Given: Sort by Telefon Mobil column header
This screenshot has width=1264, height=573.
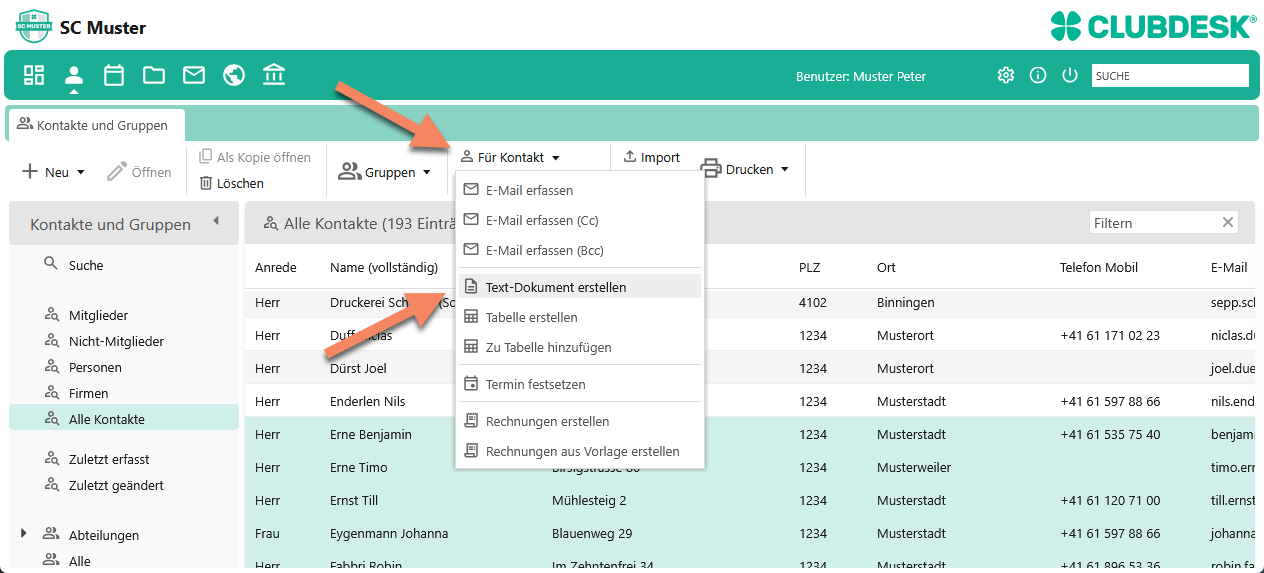Looking at the screenshot, I should [x=1099, y=267].
